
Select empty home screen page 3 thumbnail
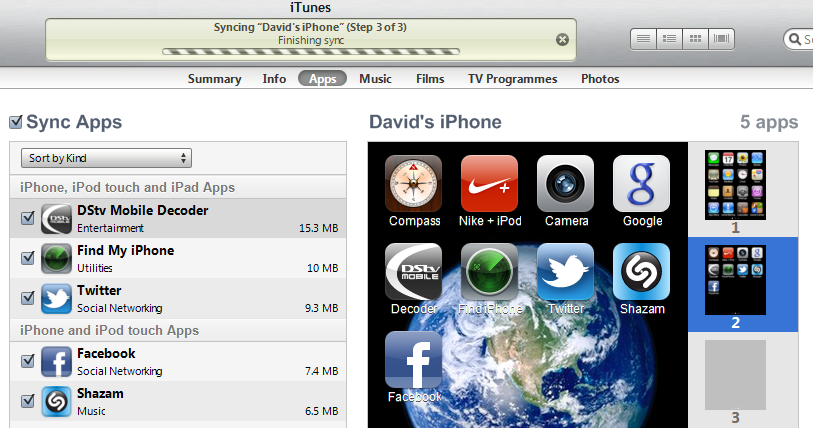735,375
